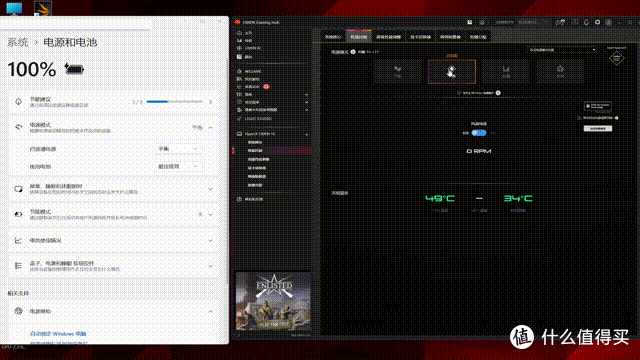Click the Settings window vertical scrollbar
Screen dimensions: 640x360
coord(227,171)
